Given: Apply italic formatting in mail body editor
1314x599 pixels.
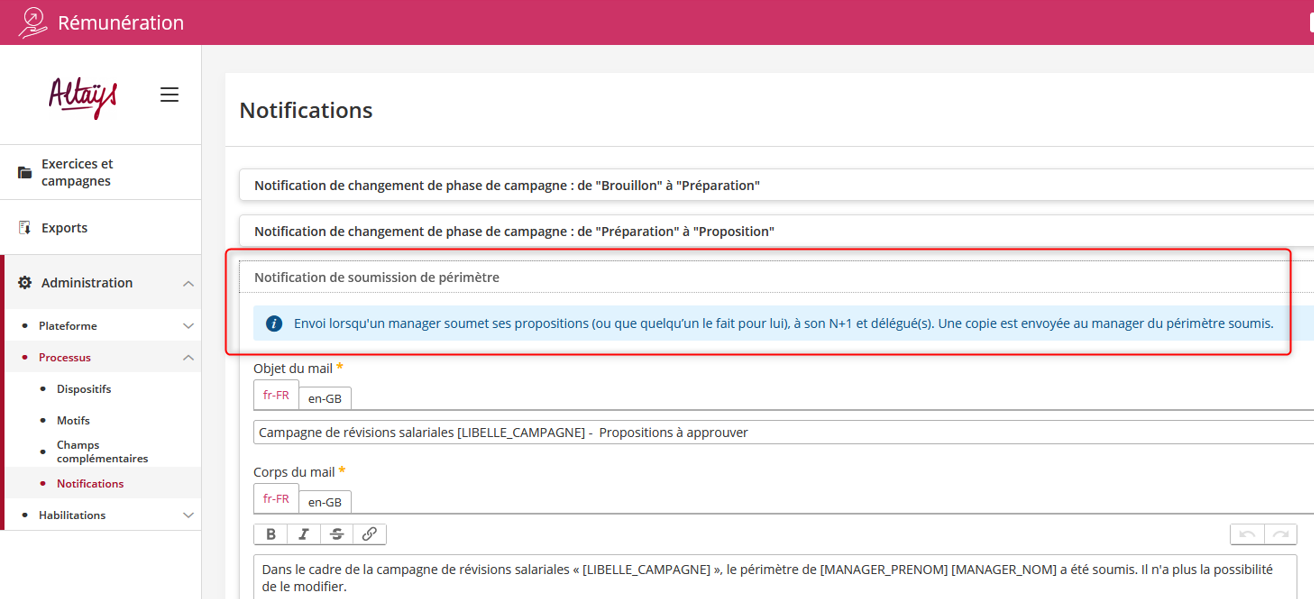Looking at the screenshot, I should pos(304,534).
